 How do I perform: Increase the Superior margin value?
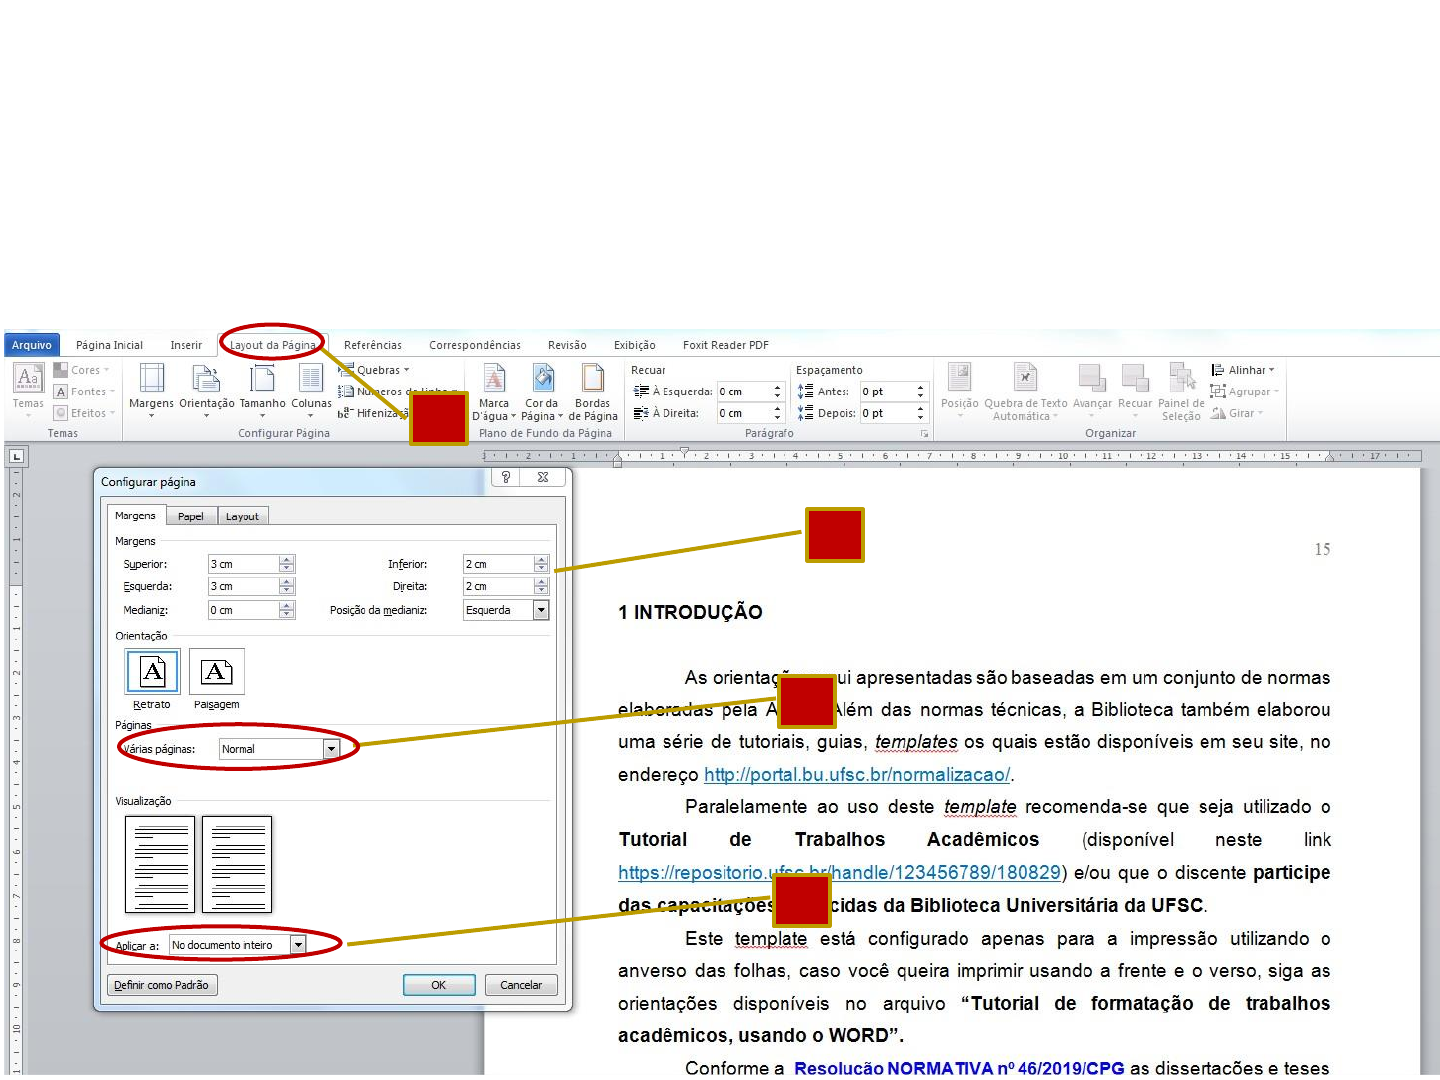click(287, 560)
